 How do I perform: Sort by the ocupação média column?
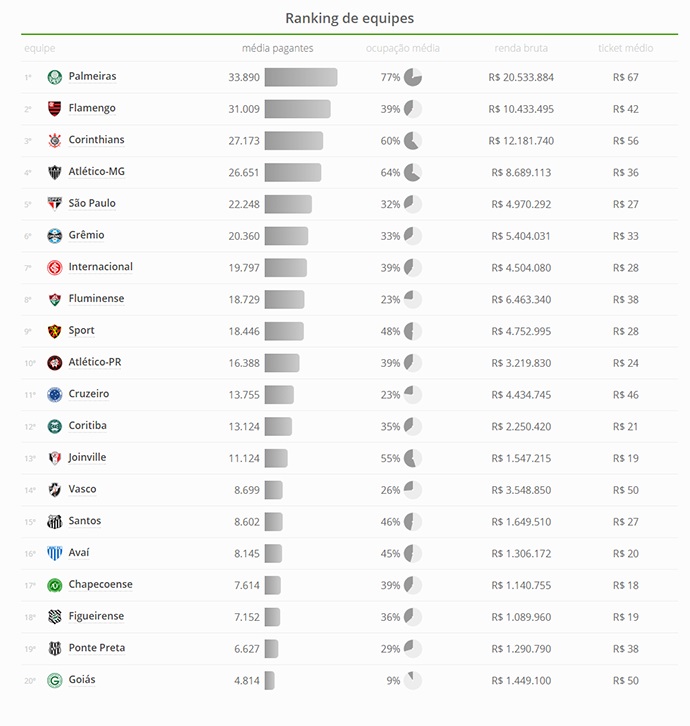(x=402, y=48)
